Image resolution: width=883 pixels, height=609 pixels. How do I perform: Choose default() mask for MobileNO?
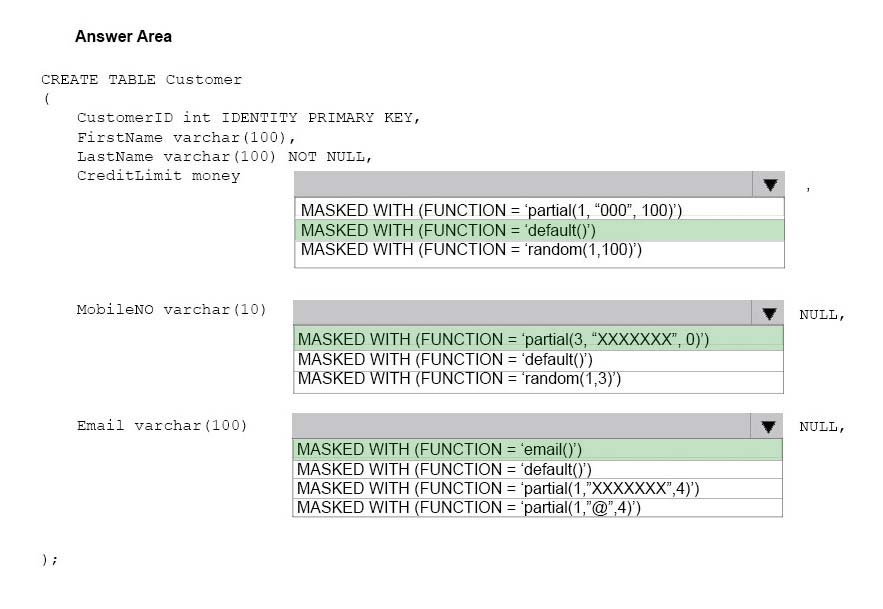[x=538, y=359]
